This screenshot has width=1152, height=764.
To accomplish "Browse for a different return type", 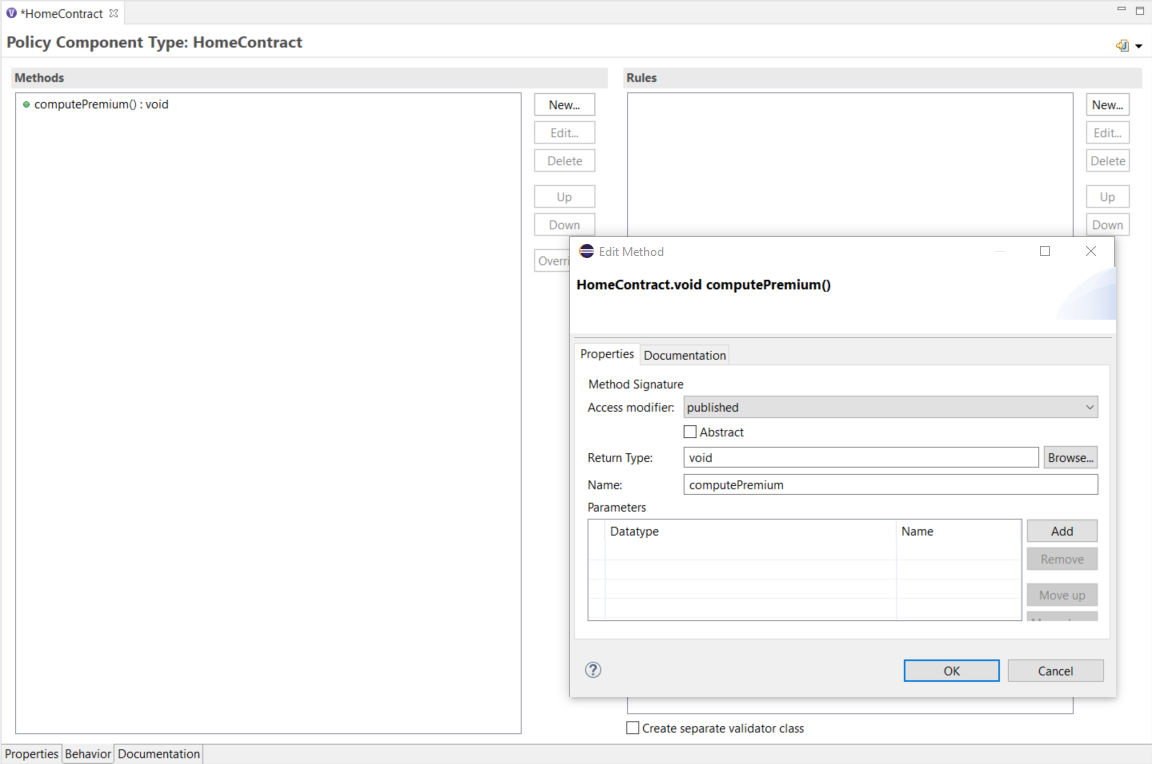I will click(1070, 457).
